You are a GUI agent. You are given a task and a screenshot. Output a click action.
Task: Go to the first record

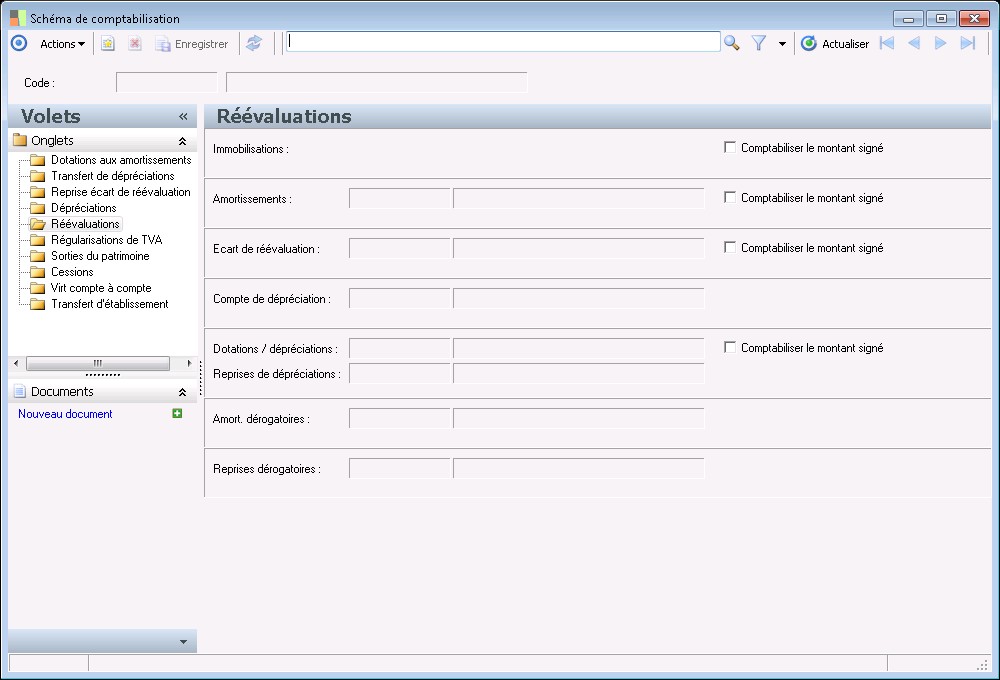[886, 43]
